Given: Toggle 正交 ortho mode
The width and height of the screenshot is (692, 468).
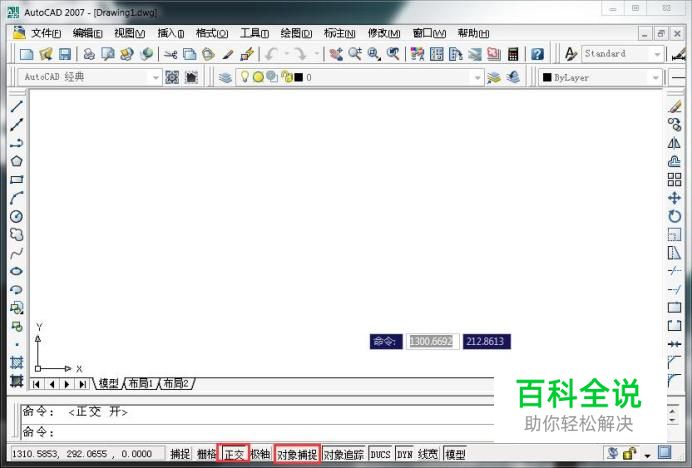Looking at the screenshot, I should (233, 454).
